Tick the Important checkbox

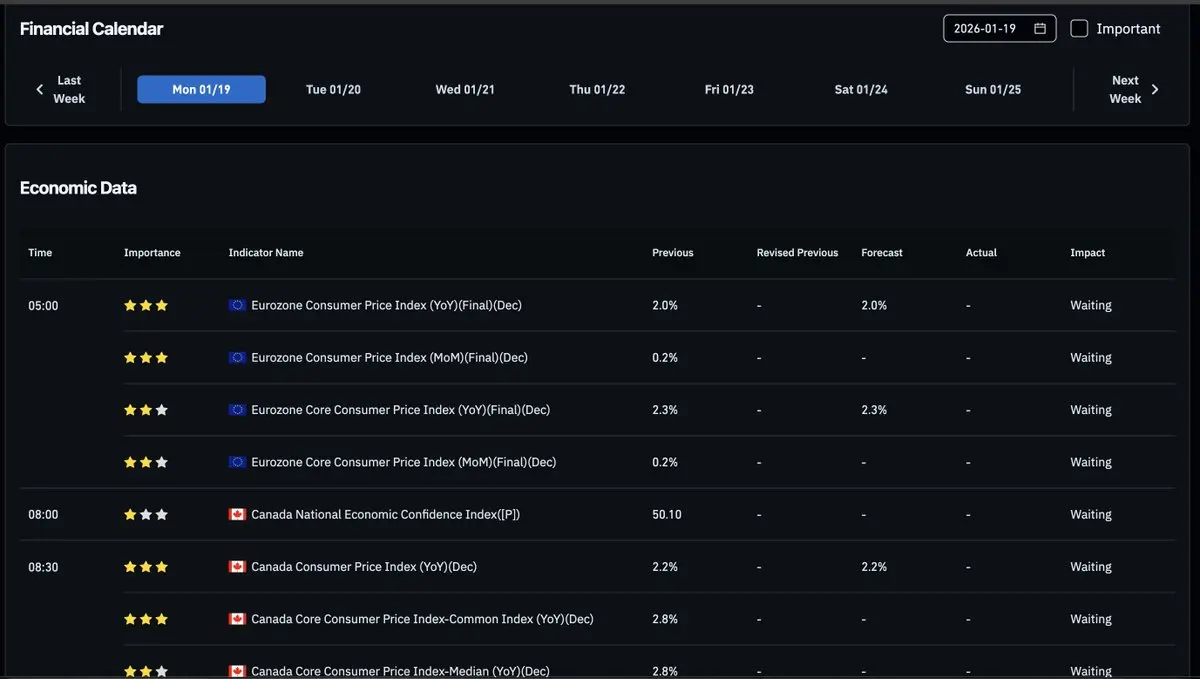coord(1079,29)
